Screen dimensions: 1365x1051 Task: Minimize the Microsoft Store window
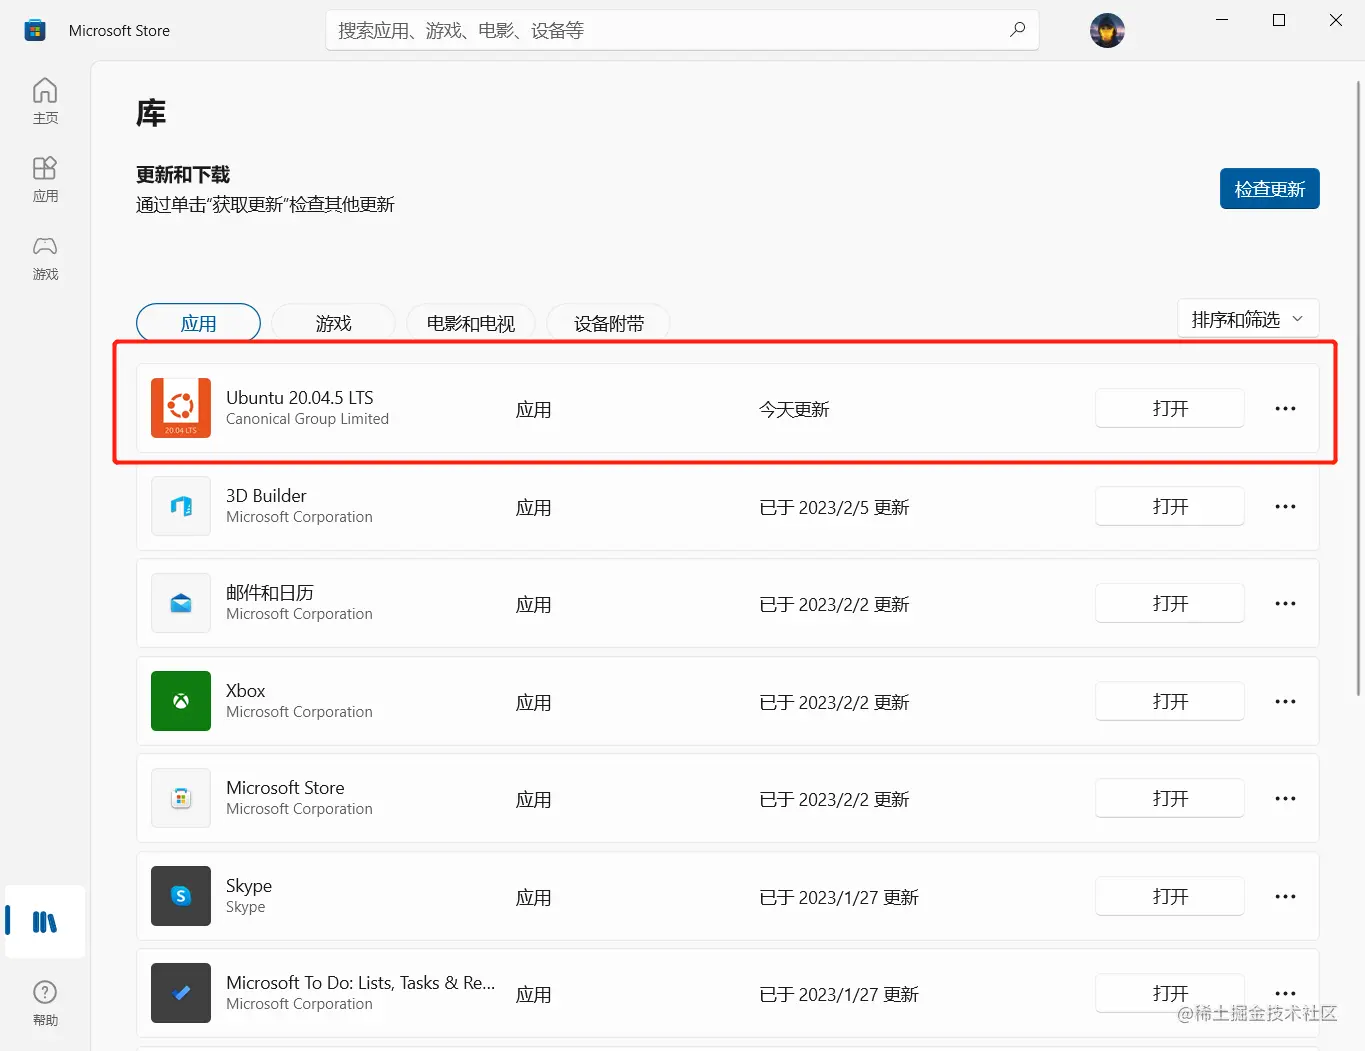pyautogui.click(x=1221, y=20)
